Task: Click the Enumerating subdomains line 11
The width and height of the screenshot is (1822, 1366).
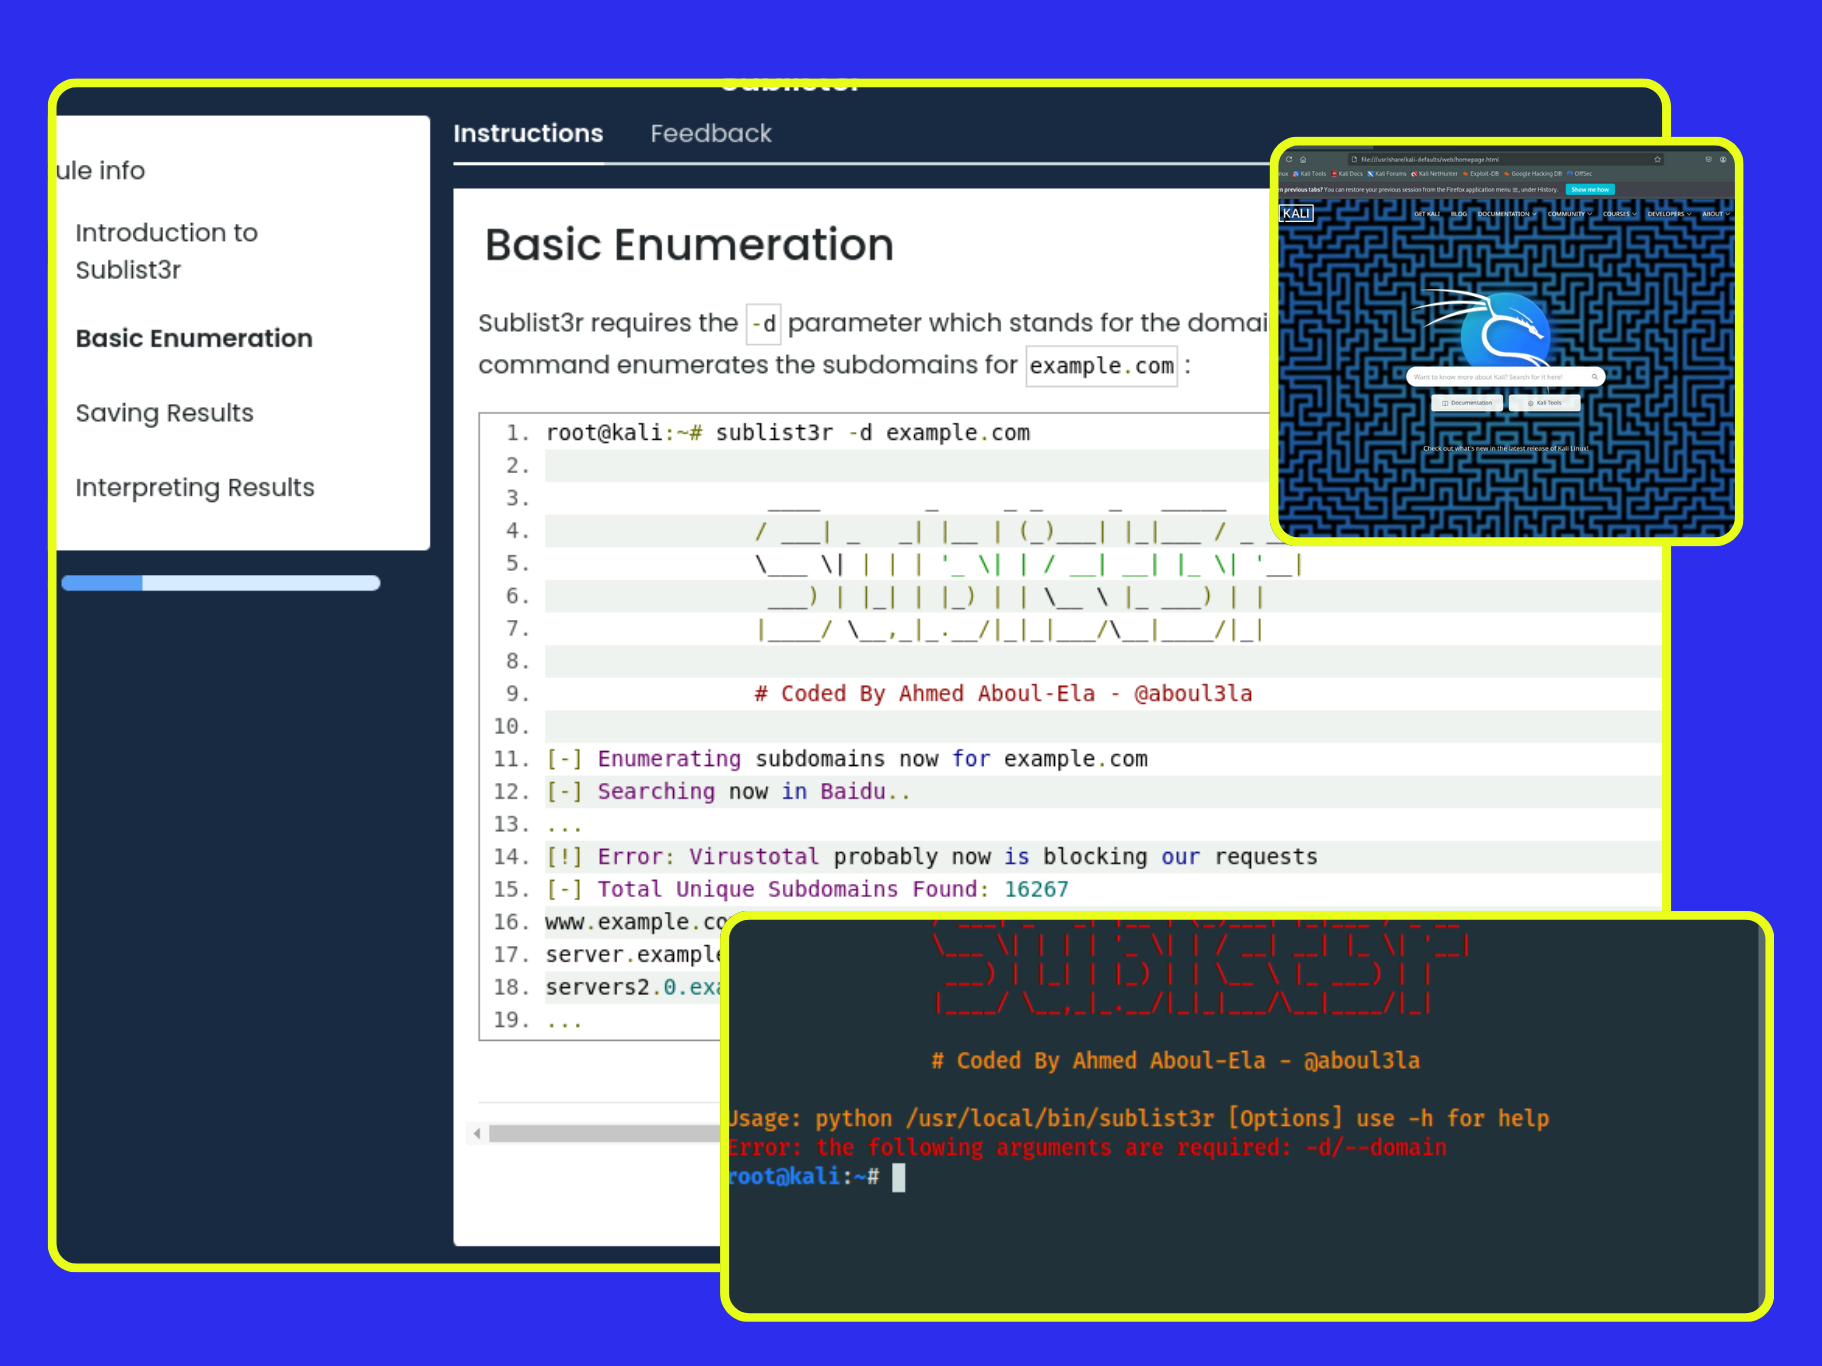Action: [847, 759]
